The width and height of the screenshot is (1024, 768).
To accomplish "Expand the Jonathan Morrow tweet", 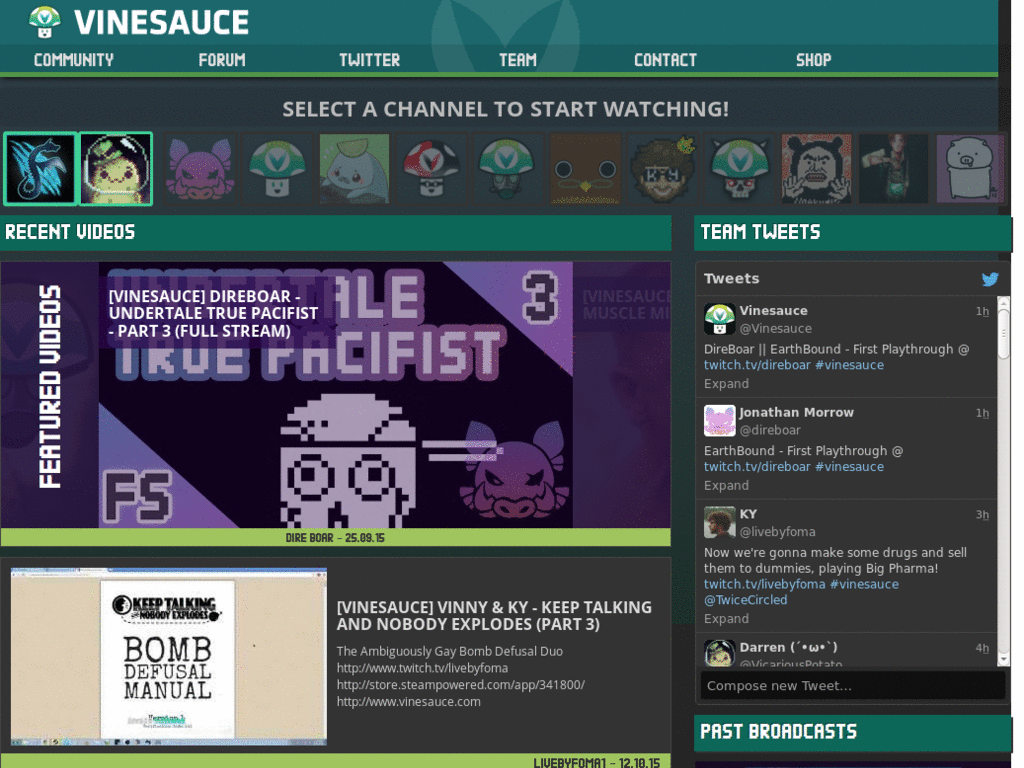I will pos(726,486).
